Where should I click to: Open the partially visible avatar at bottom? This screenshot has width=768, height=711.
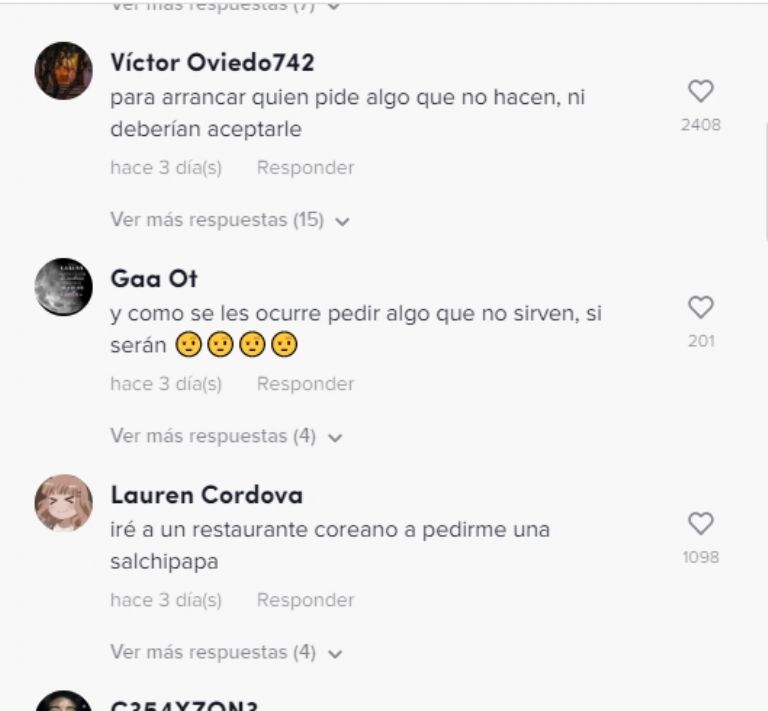[x=64, y=701]
